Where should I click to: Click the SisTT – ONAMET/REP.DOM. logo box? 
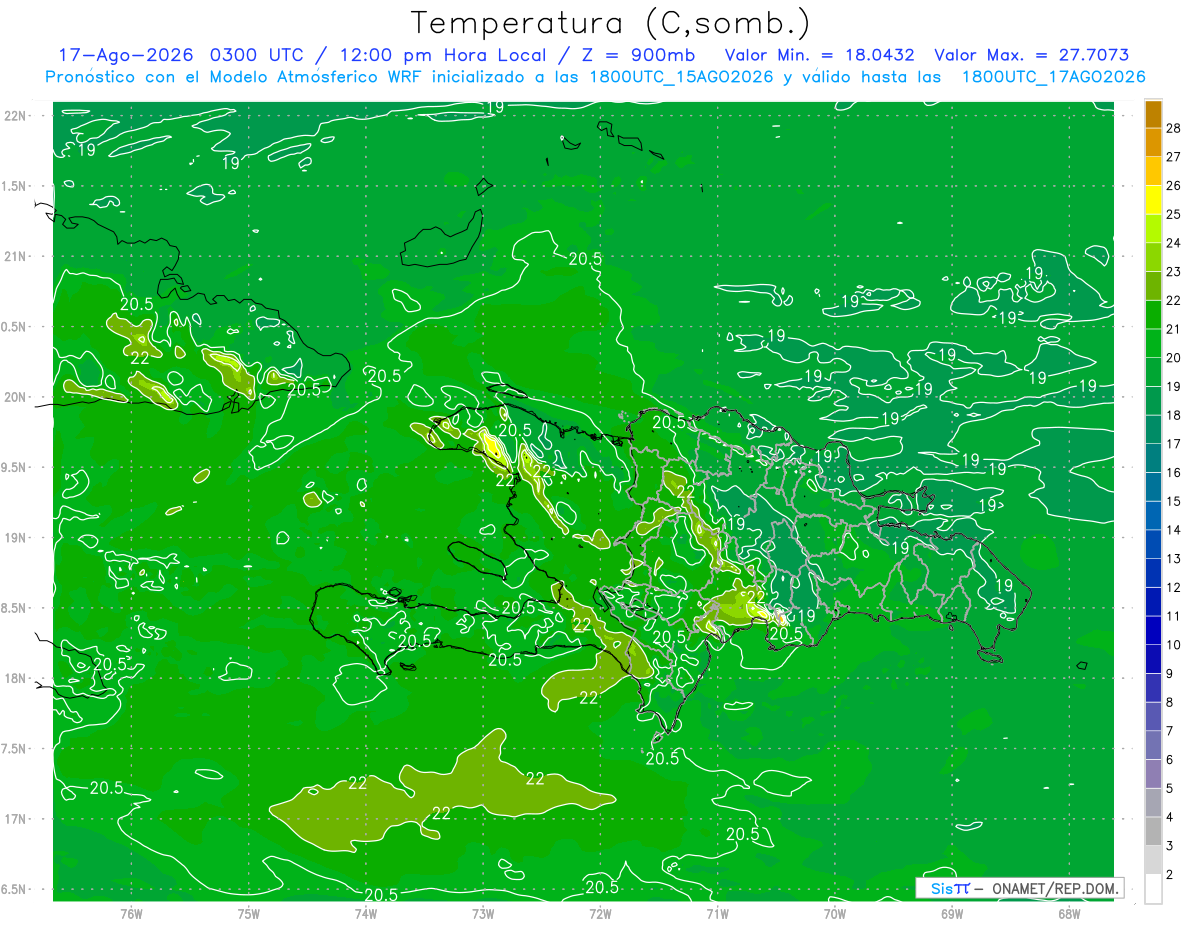(x=1020, y=888)
